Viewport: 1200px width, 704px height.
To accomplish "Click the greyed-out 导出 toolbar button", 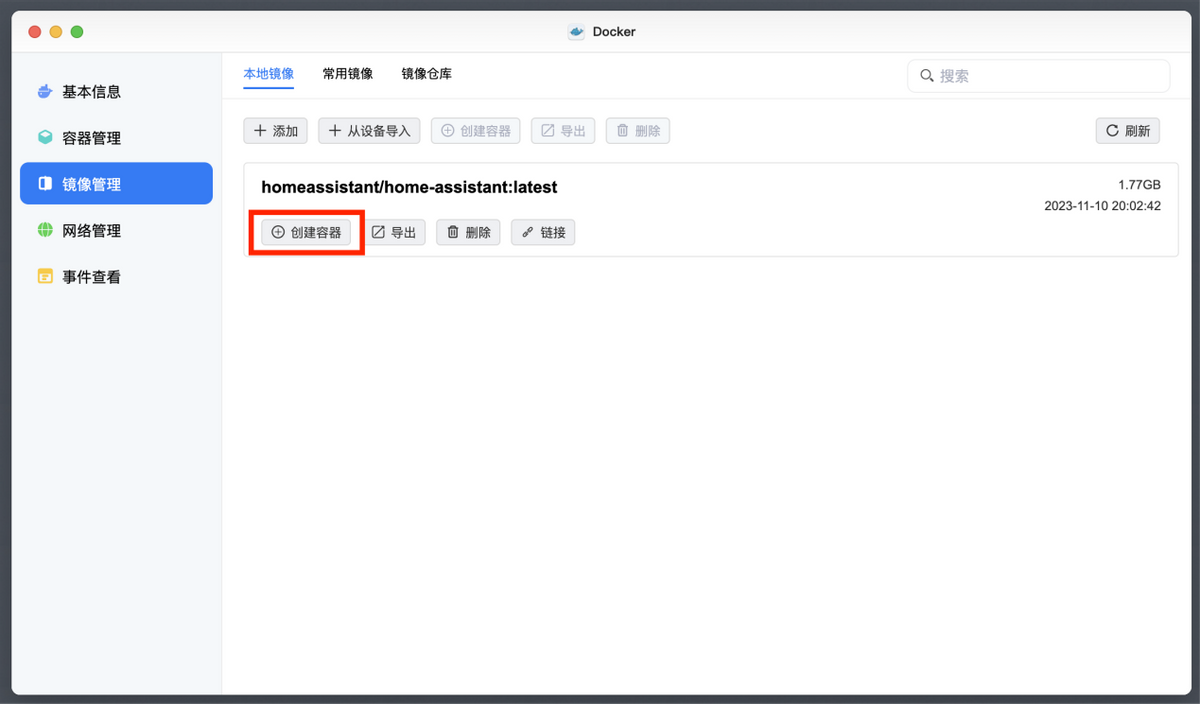I will pos(563,131).
